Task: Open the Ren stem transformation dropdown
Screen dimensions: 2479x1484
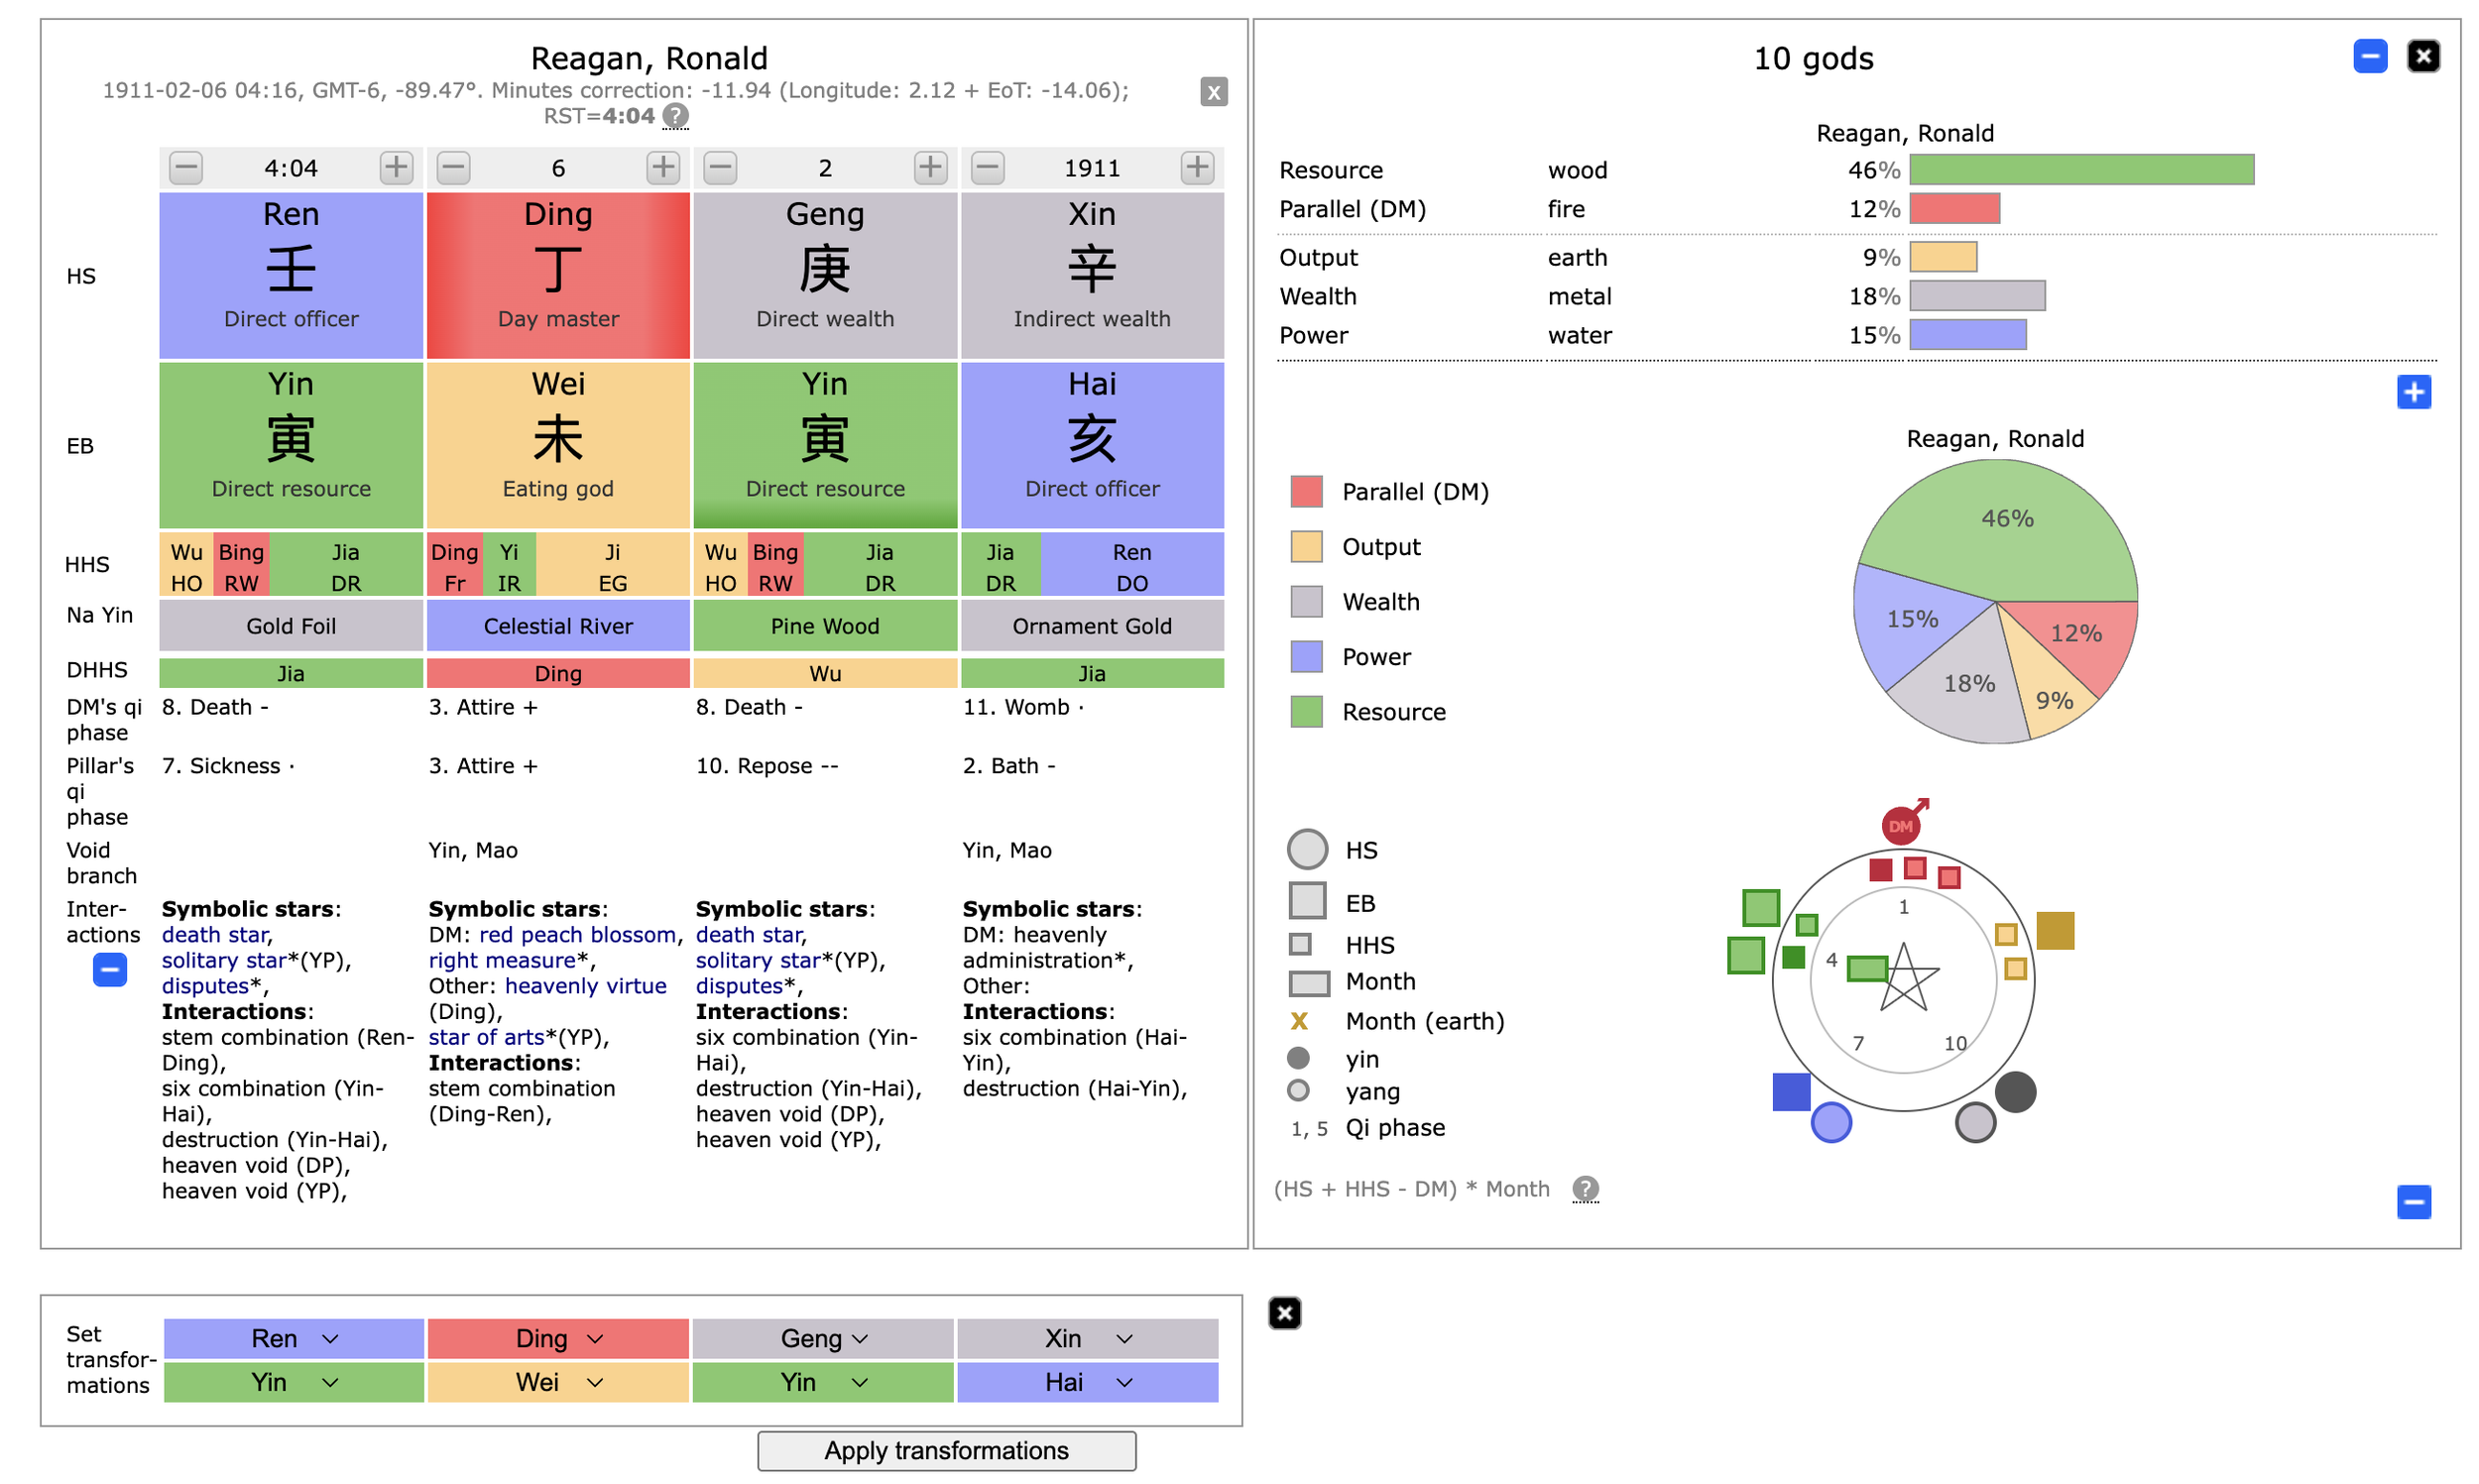Action: (294, 1338)
